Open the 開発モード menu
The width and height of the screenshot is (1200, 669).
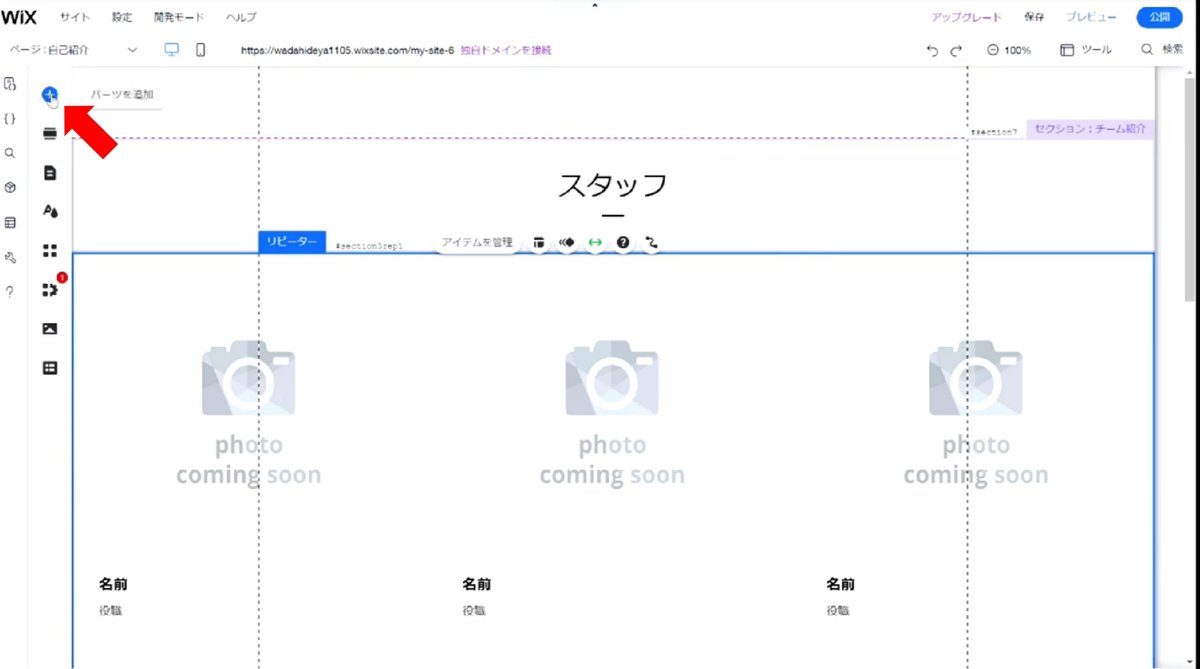pyautogui.click(x=179, y=17)
